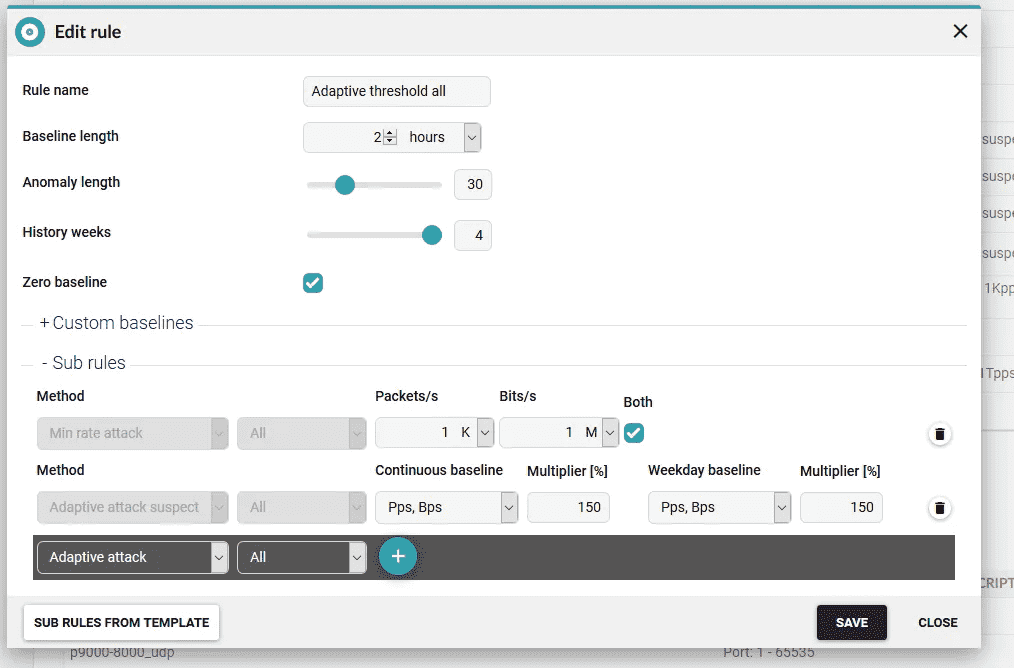Save the rule
Image resolution: width=1014 pixels, height=668 pixels.
point(851,622)
